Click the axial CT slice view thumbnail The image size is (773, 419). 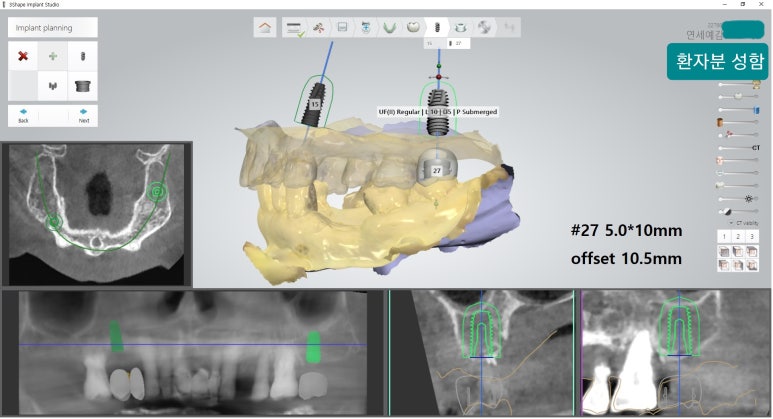click(x=96, y=214)
